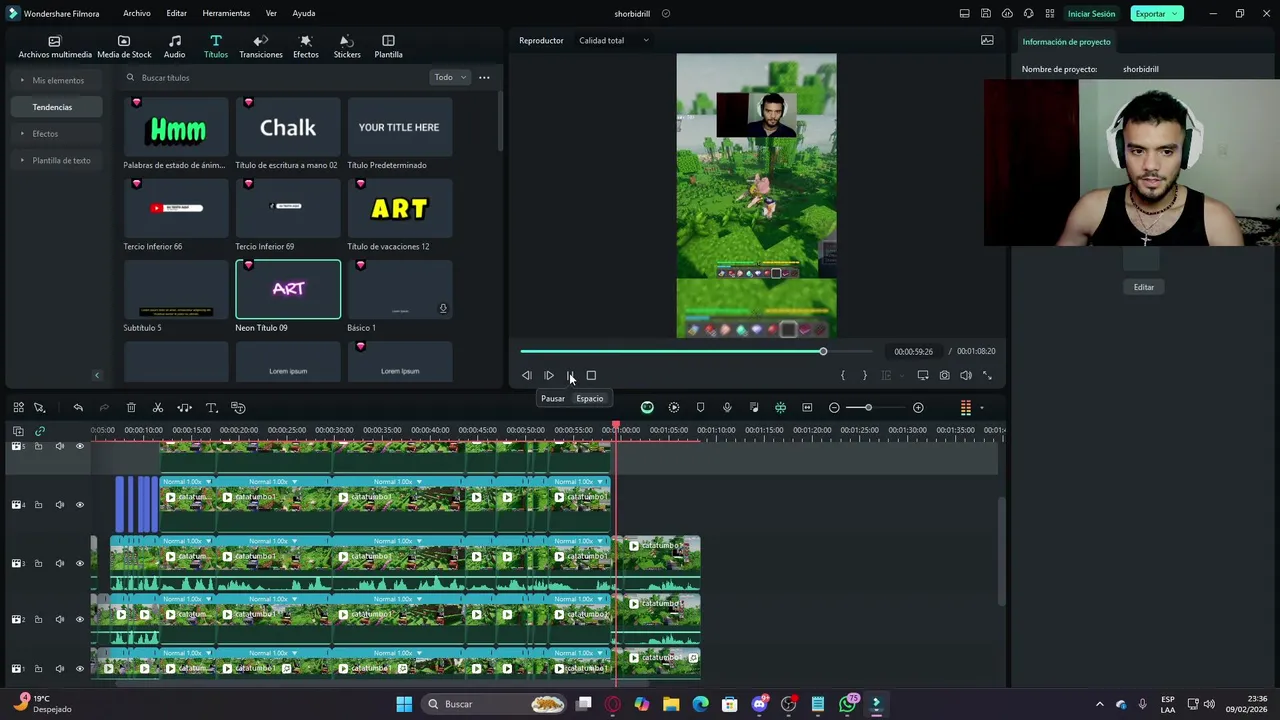
Task: Open the Stickers panel
Action: 347,47
